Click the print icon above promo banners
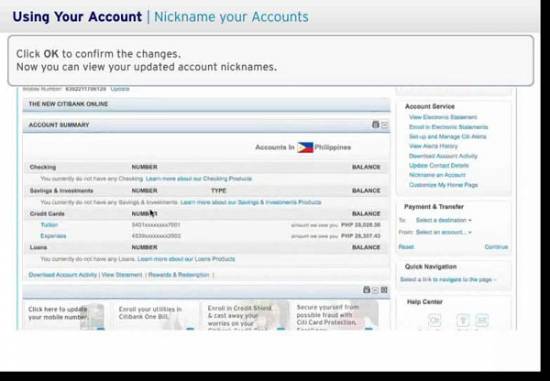Viewport: 550px width, 381px height. tap(367, 290)
